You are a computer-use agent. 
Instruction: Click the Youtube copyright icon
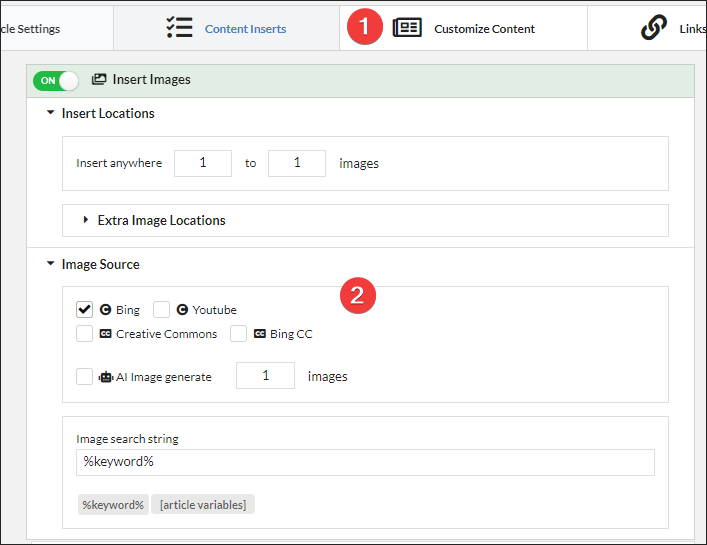182,310
